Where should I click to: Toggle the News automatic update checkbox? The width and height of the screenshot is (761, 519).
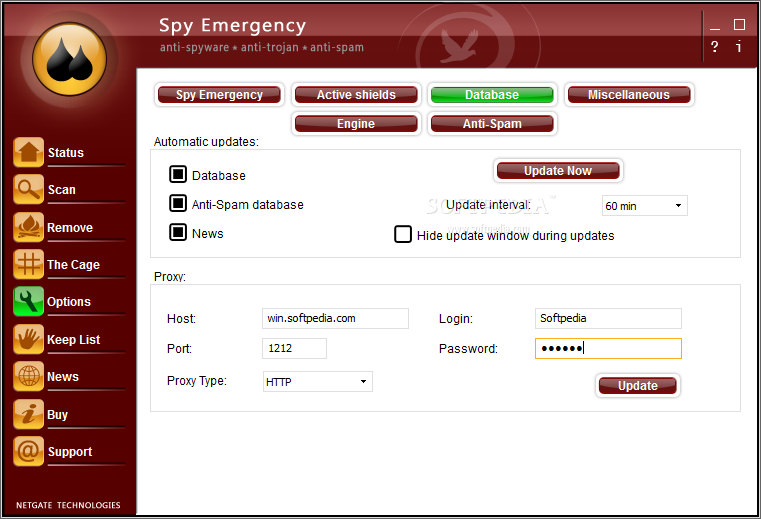click(178, 232)
